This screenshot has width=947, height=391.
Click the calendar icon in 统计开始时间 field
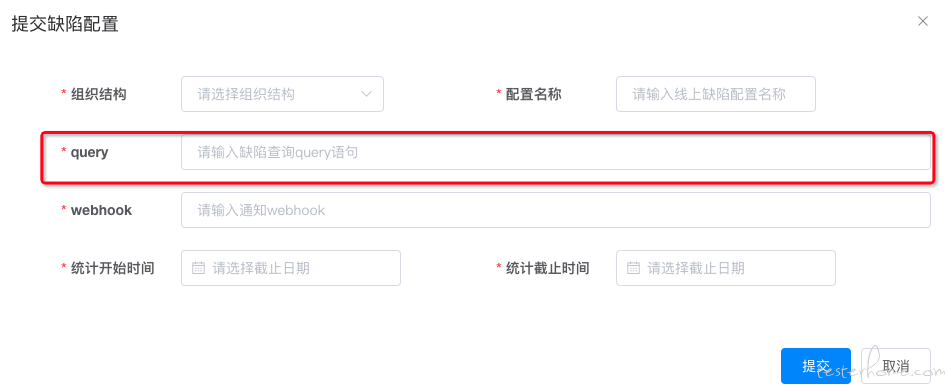click(198, 268)
